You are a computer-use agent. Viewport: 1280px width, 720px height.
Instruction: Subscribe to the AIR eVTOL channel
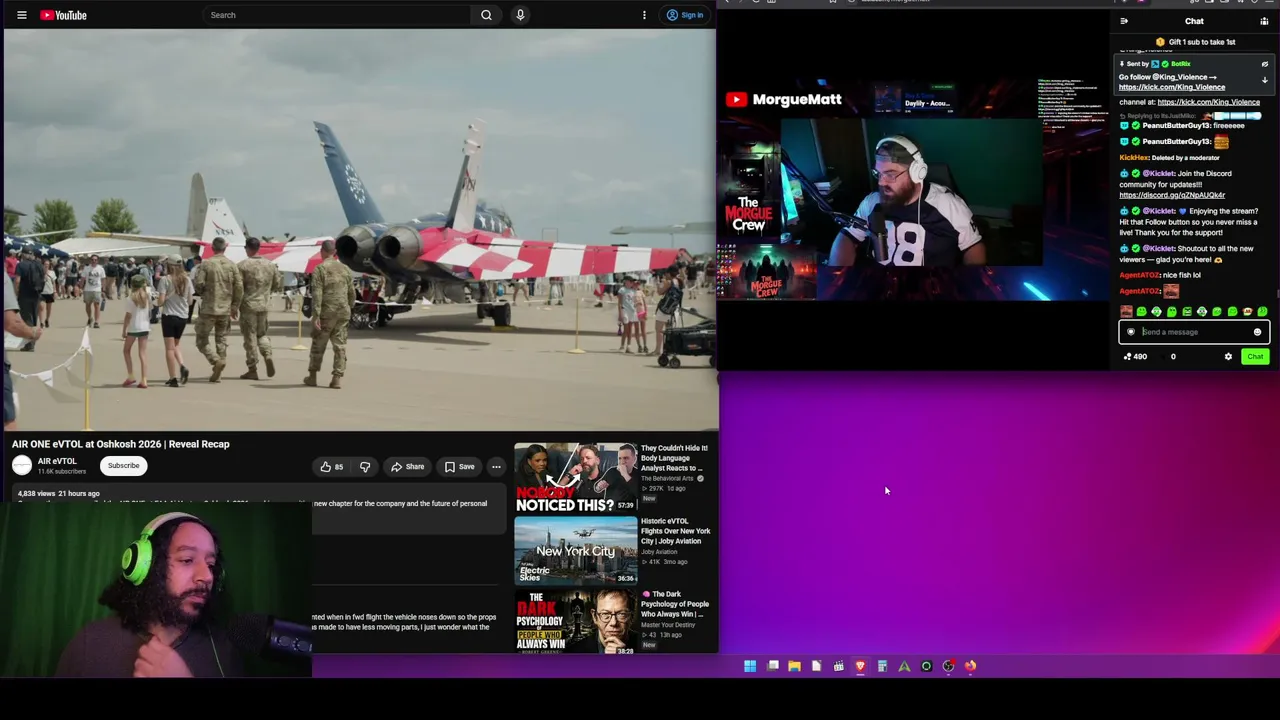[124, 465]
